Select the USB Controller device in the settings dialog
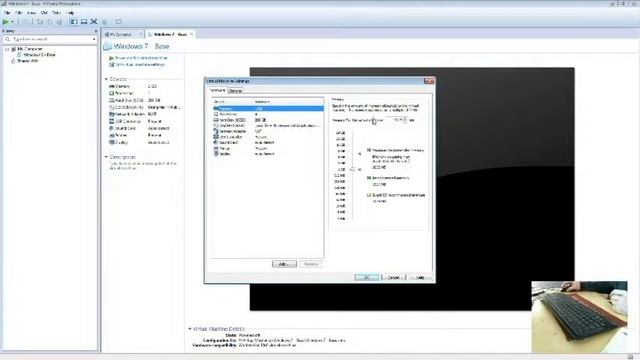The width and height of the screenshot is (640, 360). 268,137
